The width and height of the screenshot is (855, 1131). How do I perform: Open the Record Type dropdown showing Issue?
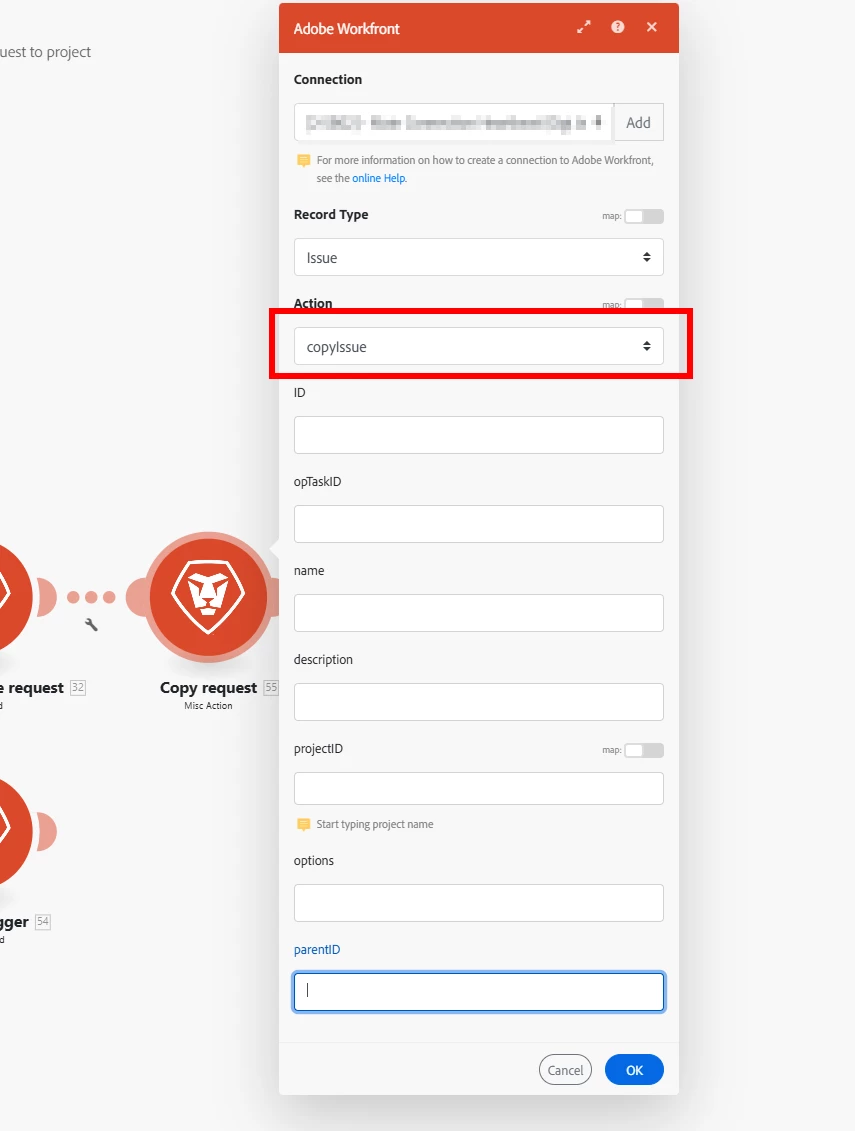coord(478,258)
